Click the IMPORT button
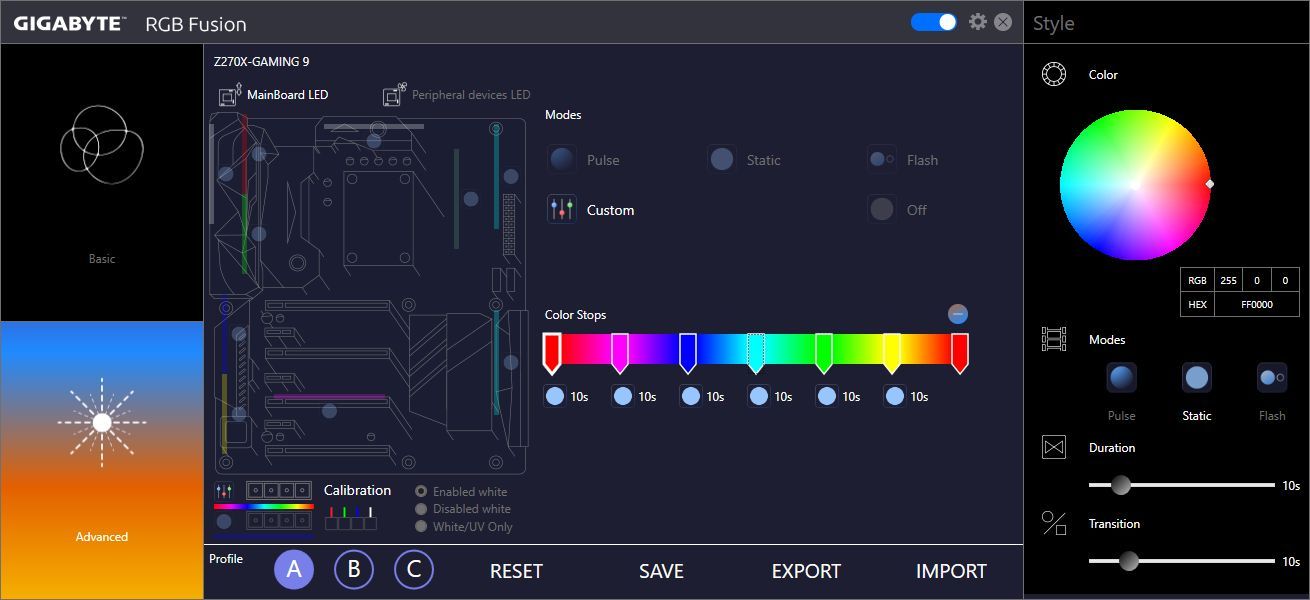 click(x=951, y=571)
